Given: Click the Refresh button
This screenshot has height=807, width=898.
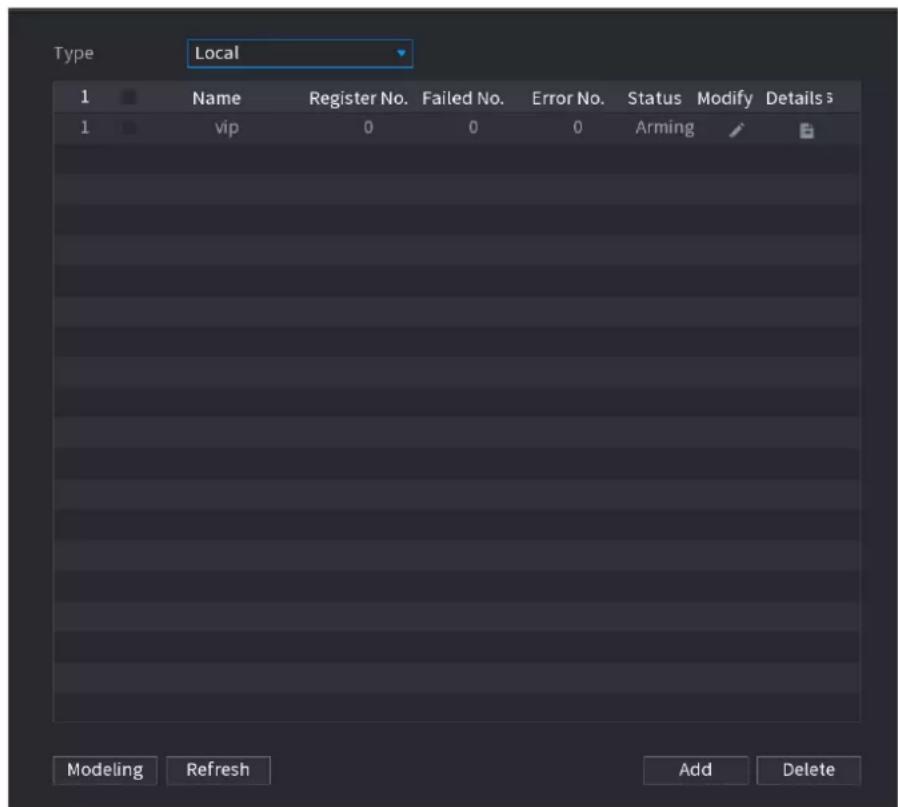Looking at the screenshot, I should [x=218, y=770].
